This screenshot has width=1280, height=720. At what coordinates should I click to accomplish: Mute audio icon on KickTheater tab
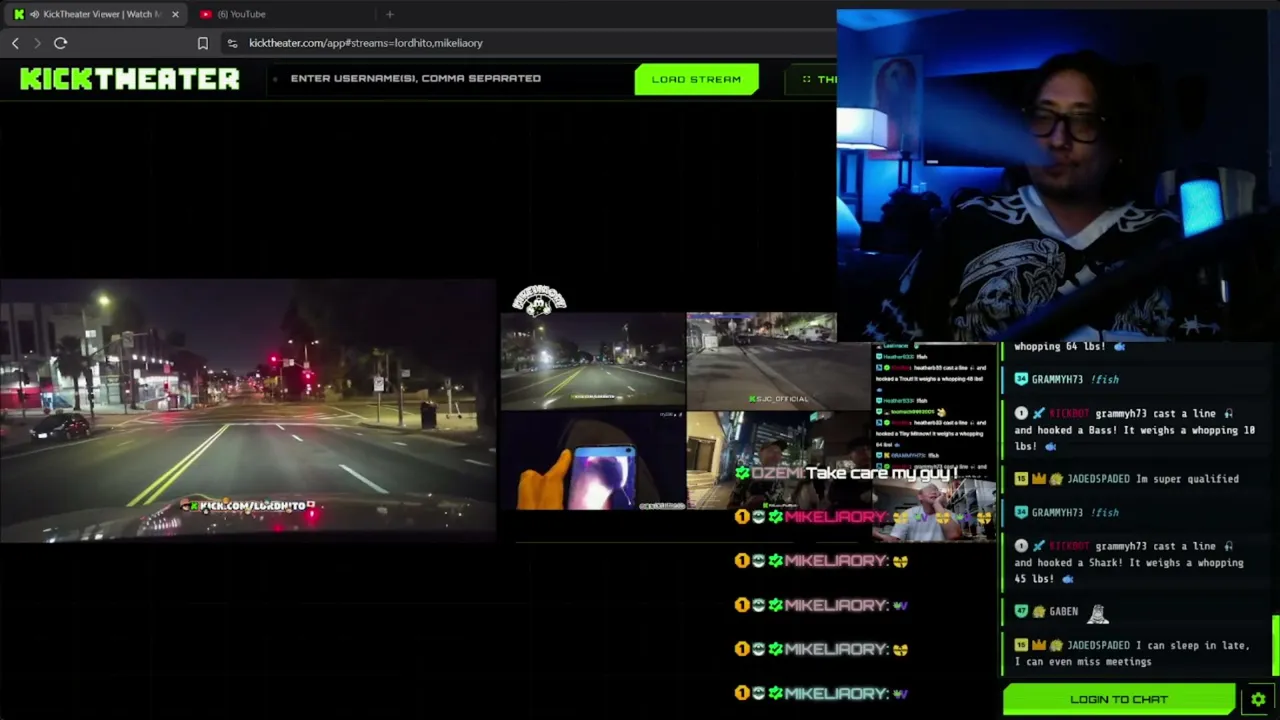[35, 14]
